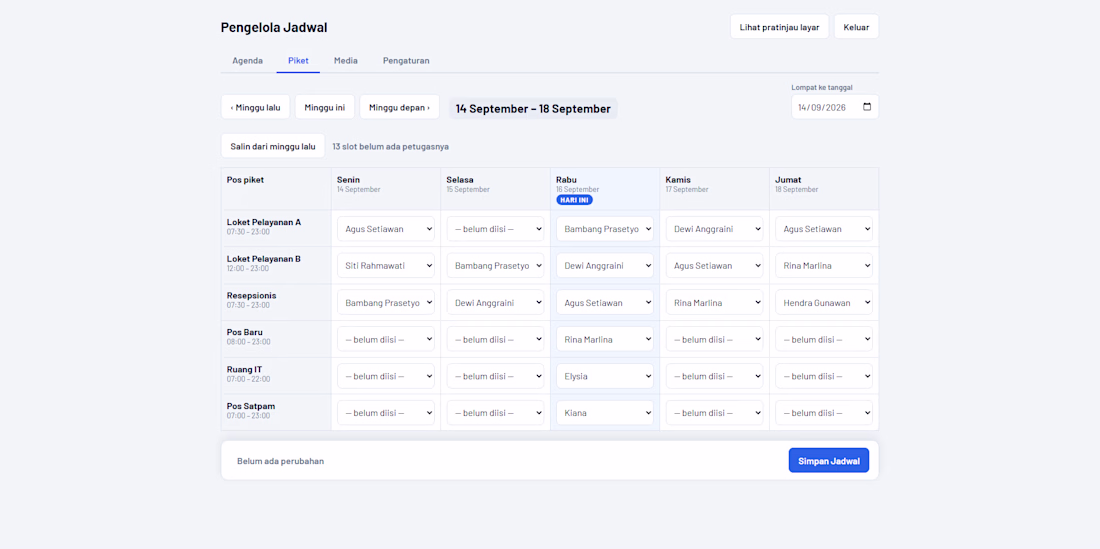Open Loket Pelayanan A Senin dropdown
The height and width of the screenshot is (549, 1100).
coord(386,229)
